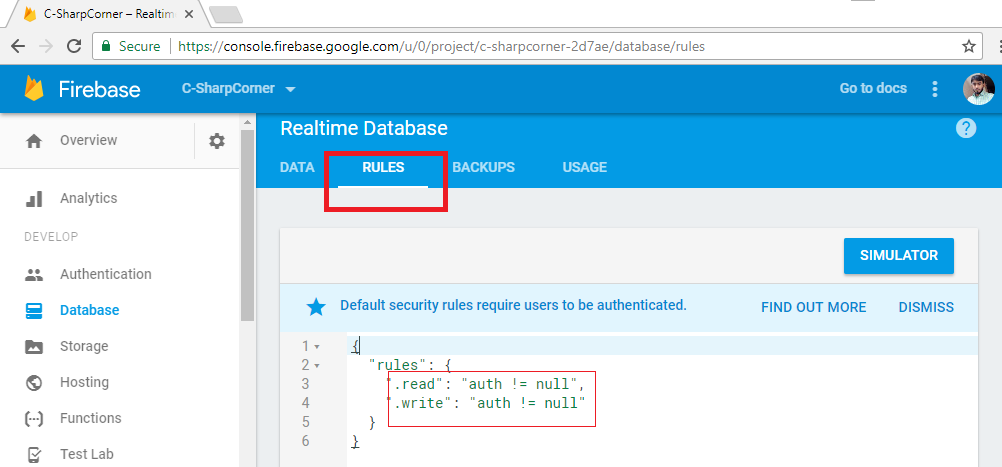Click the Database icon in sidebar
This screenshot has height=467, width=1002.
click(33, 310)
